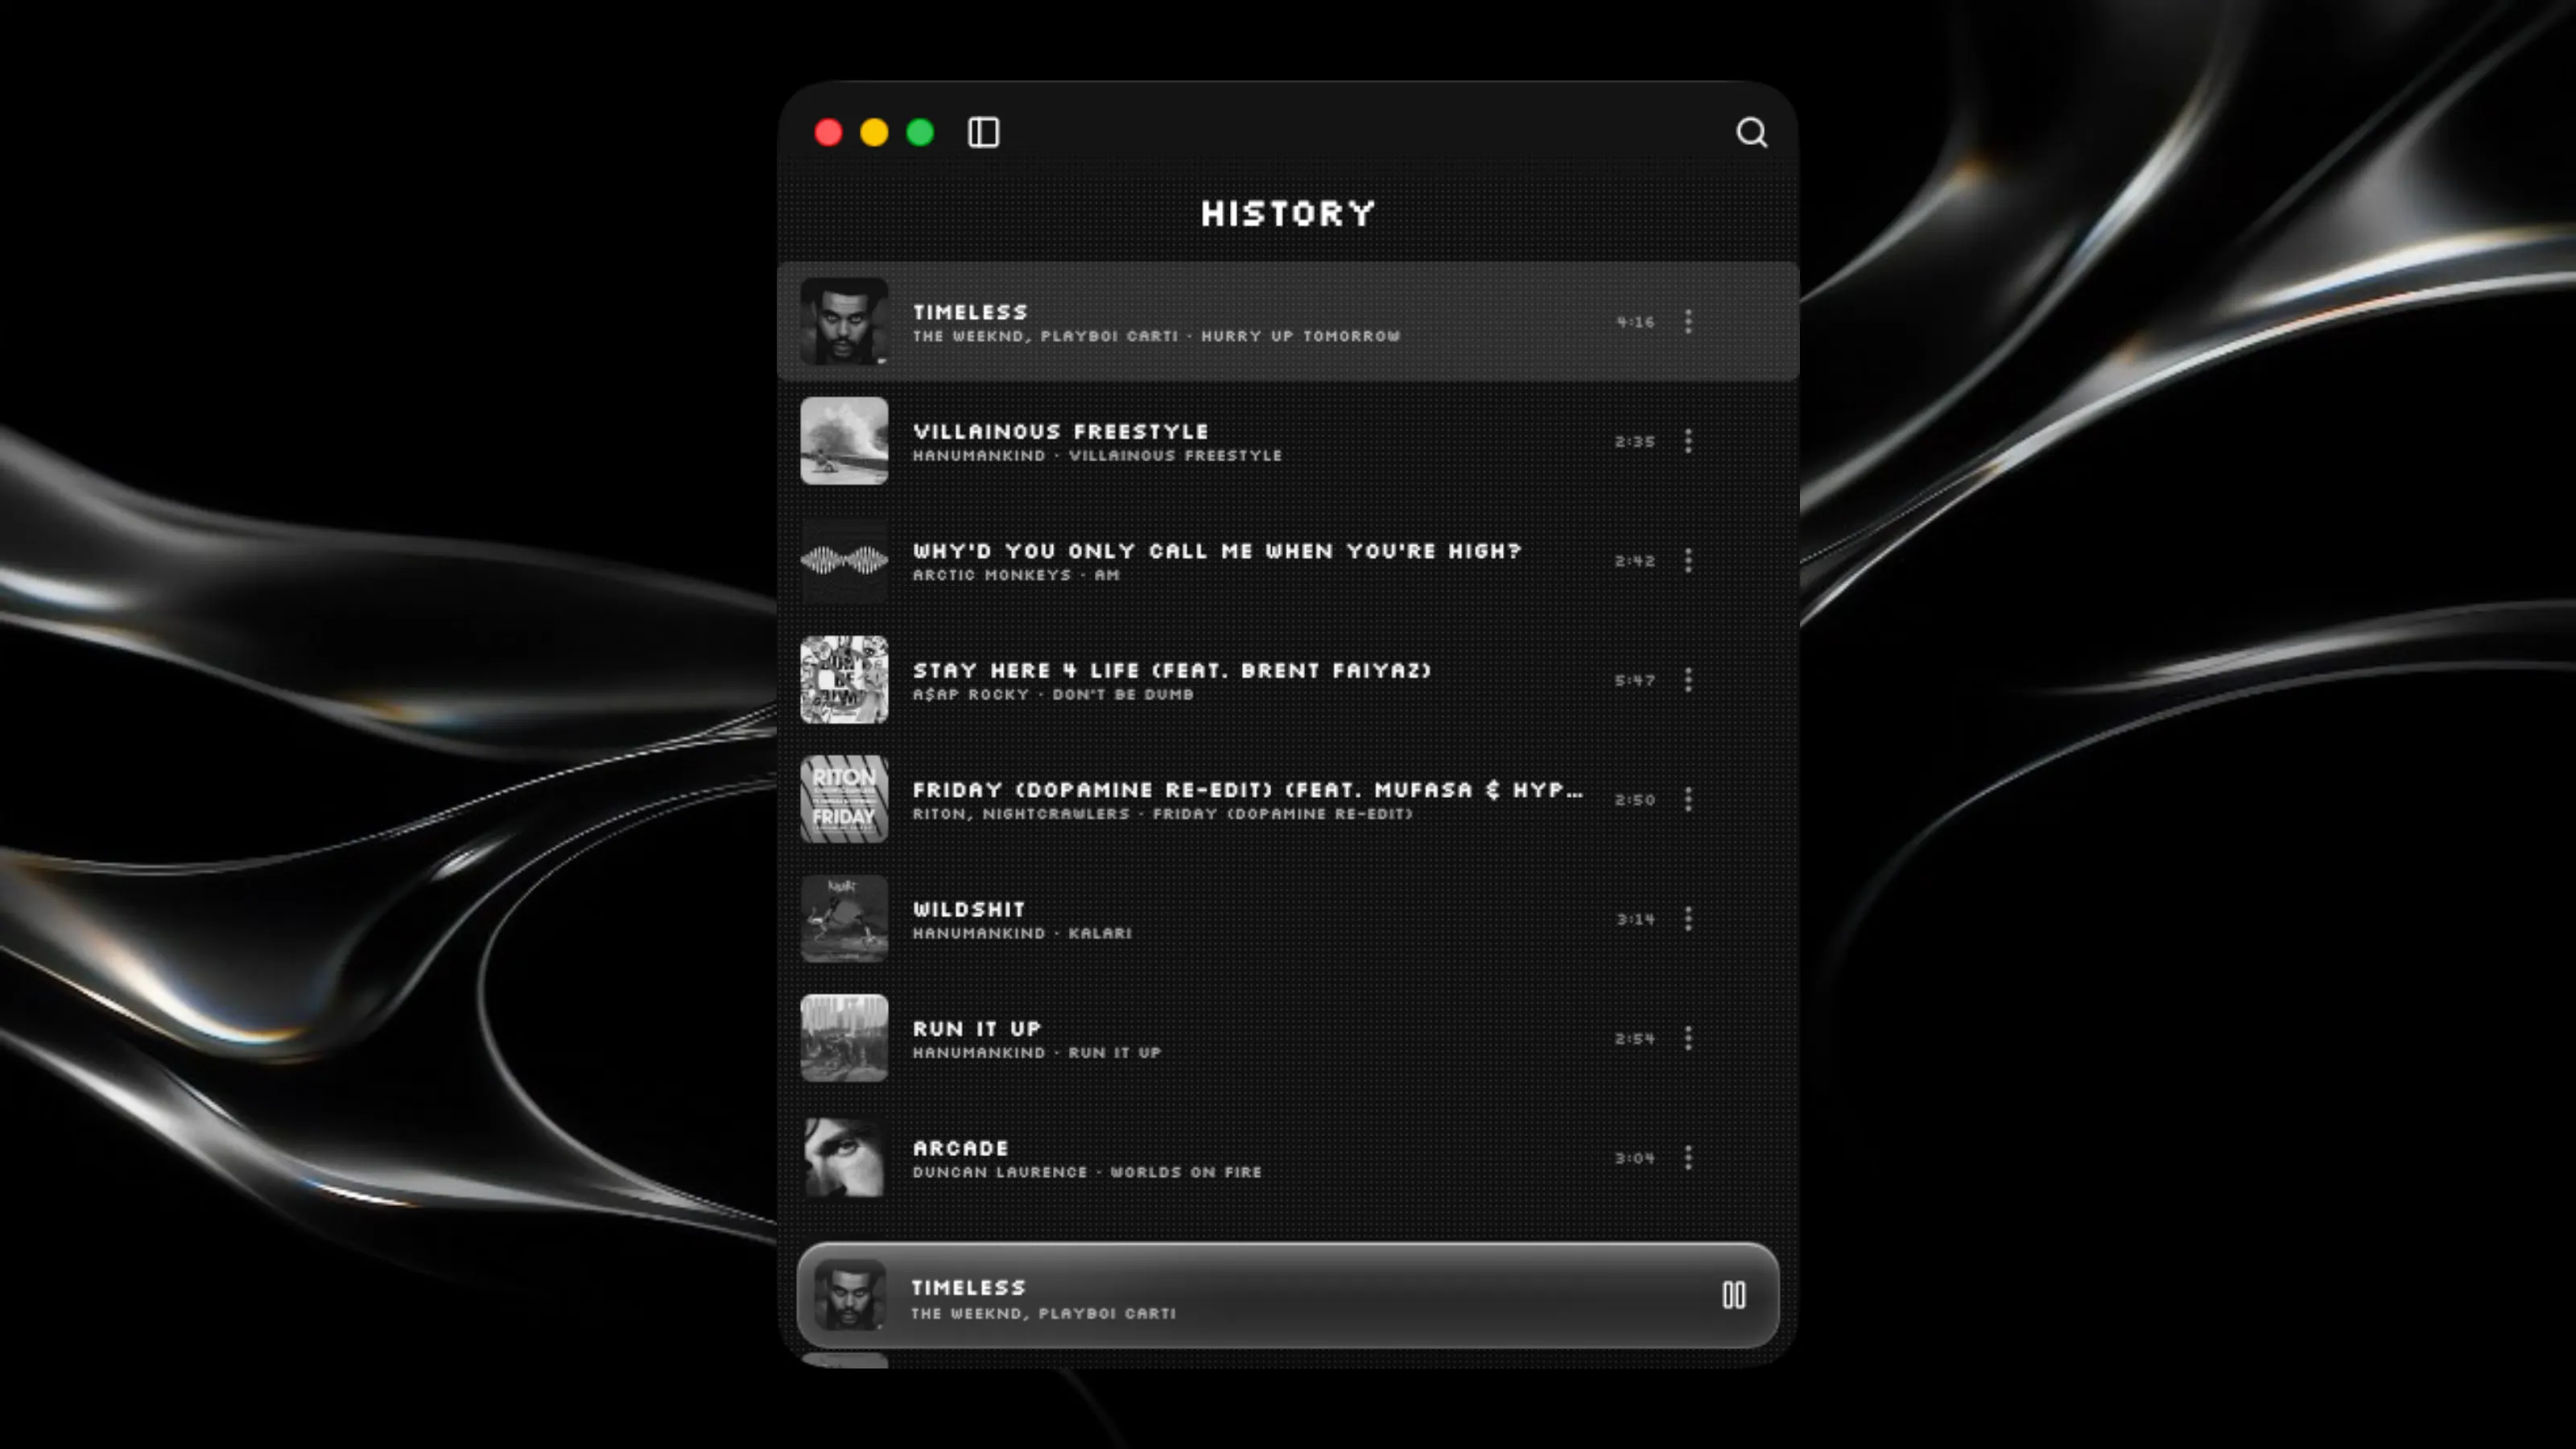Pause the currently playing Timeless track
Image resolution: width=2576 pixels, height=1449 pixels.
[x=1734, y=1295]
